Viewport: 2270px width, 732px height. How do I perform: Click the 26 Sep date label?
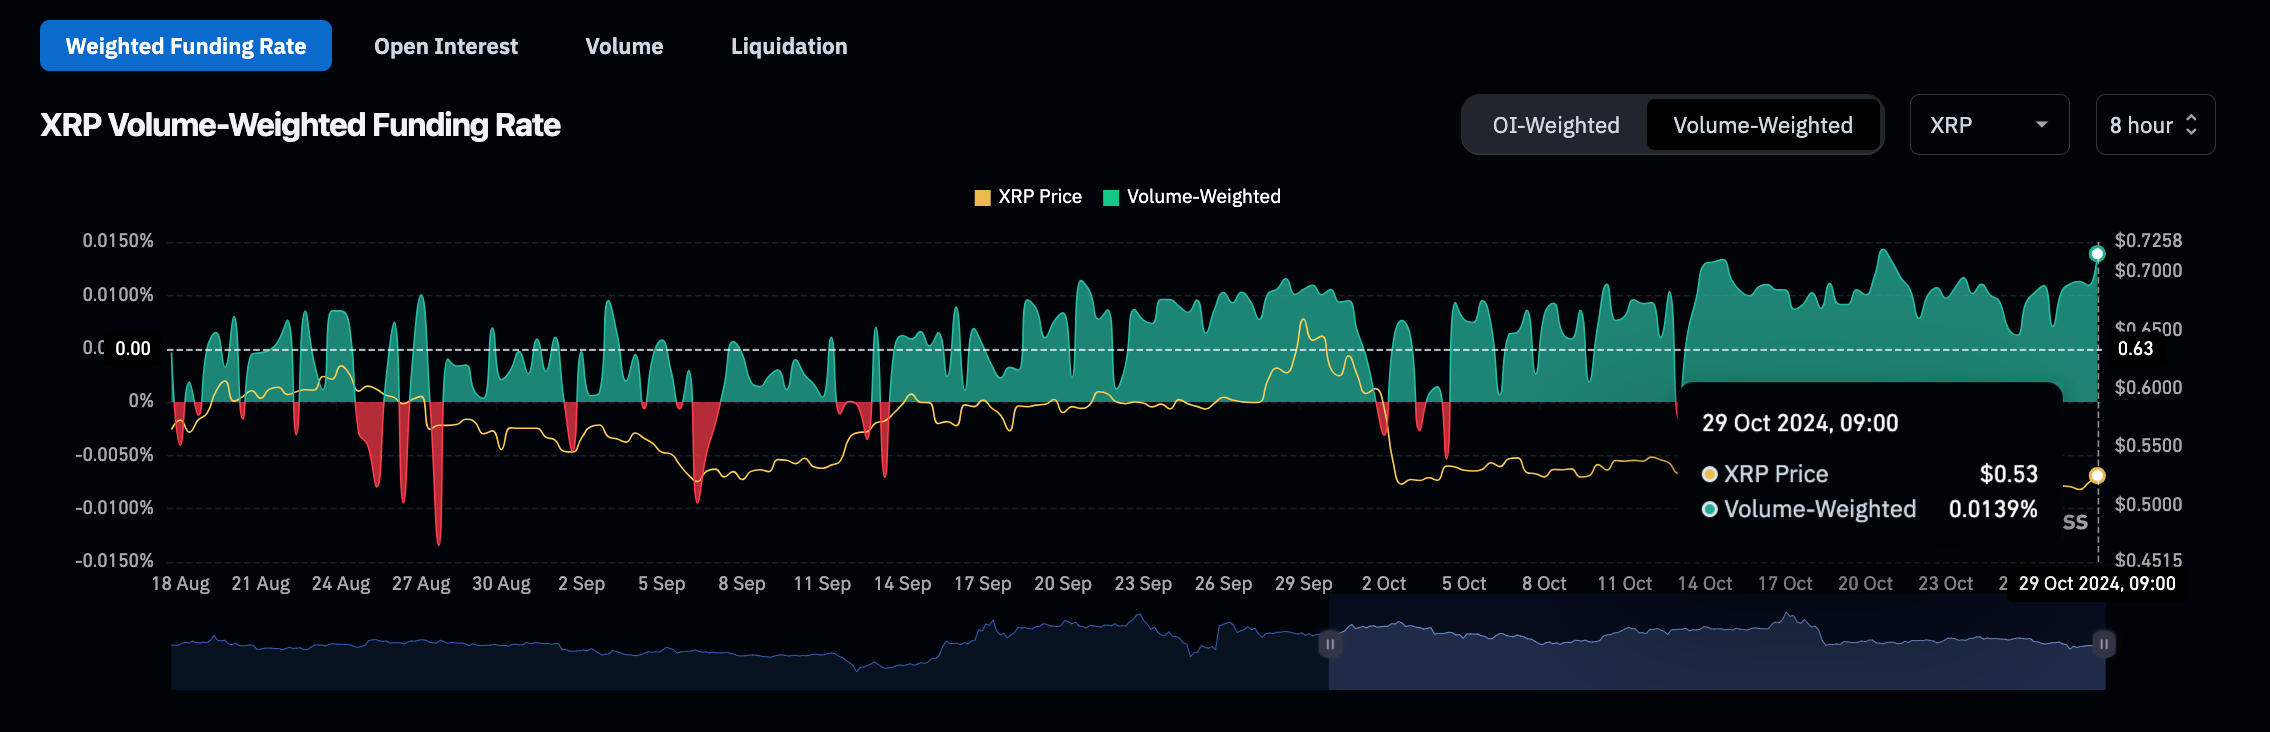click(x=1224, y=584)
